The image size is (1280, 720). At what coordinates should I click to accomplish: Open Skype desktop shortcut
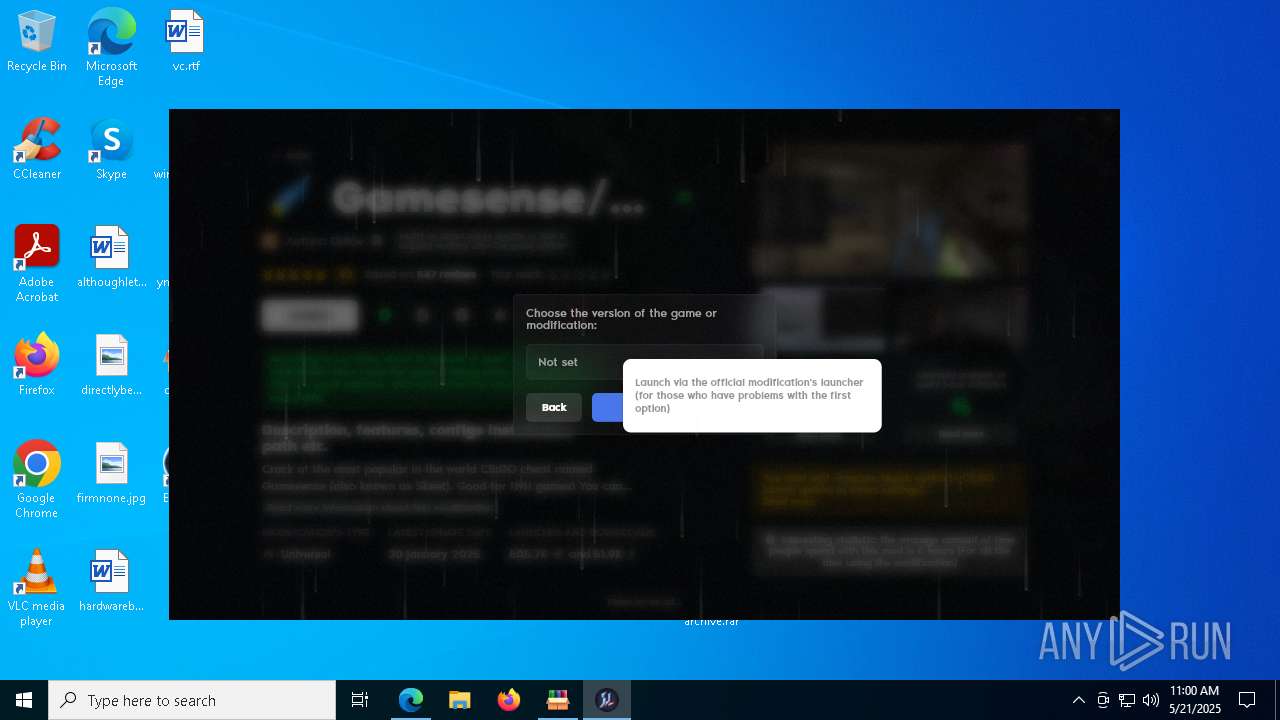coord(111,149)
